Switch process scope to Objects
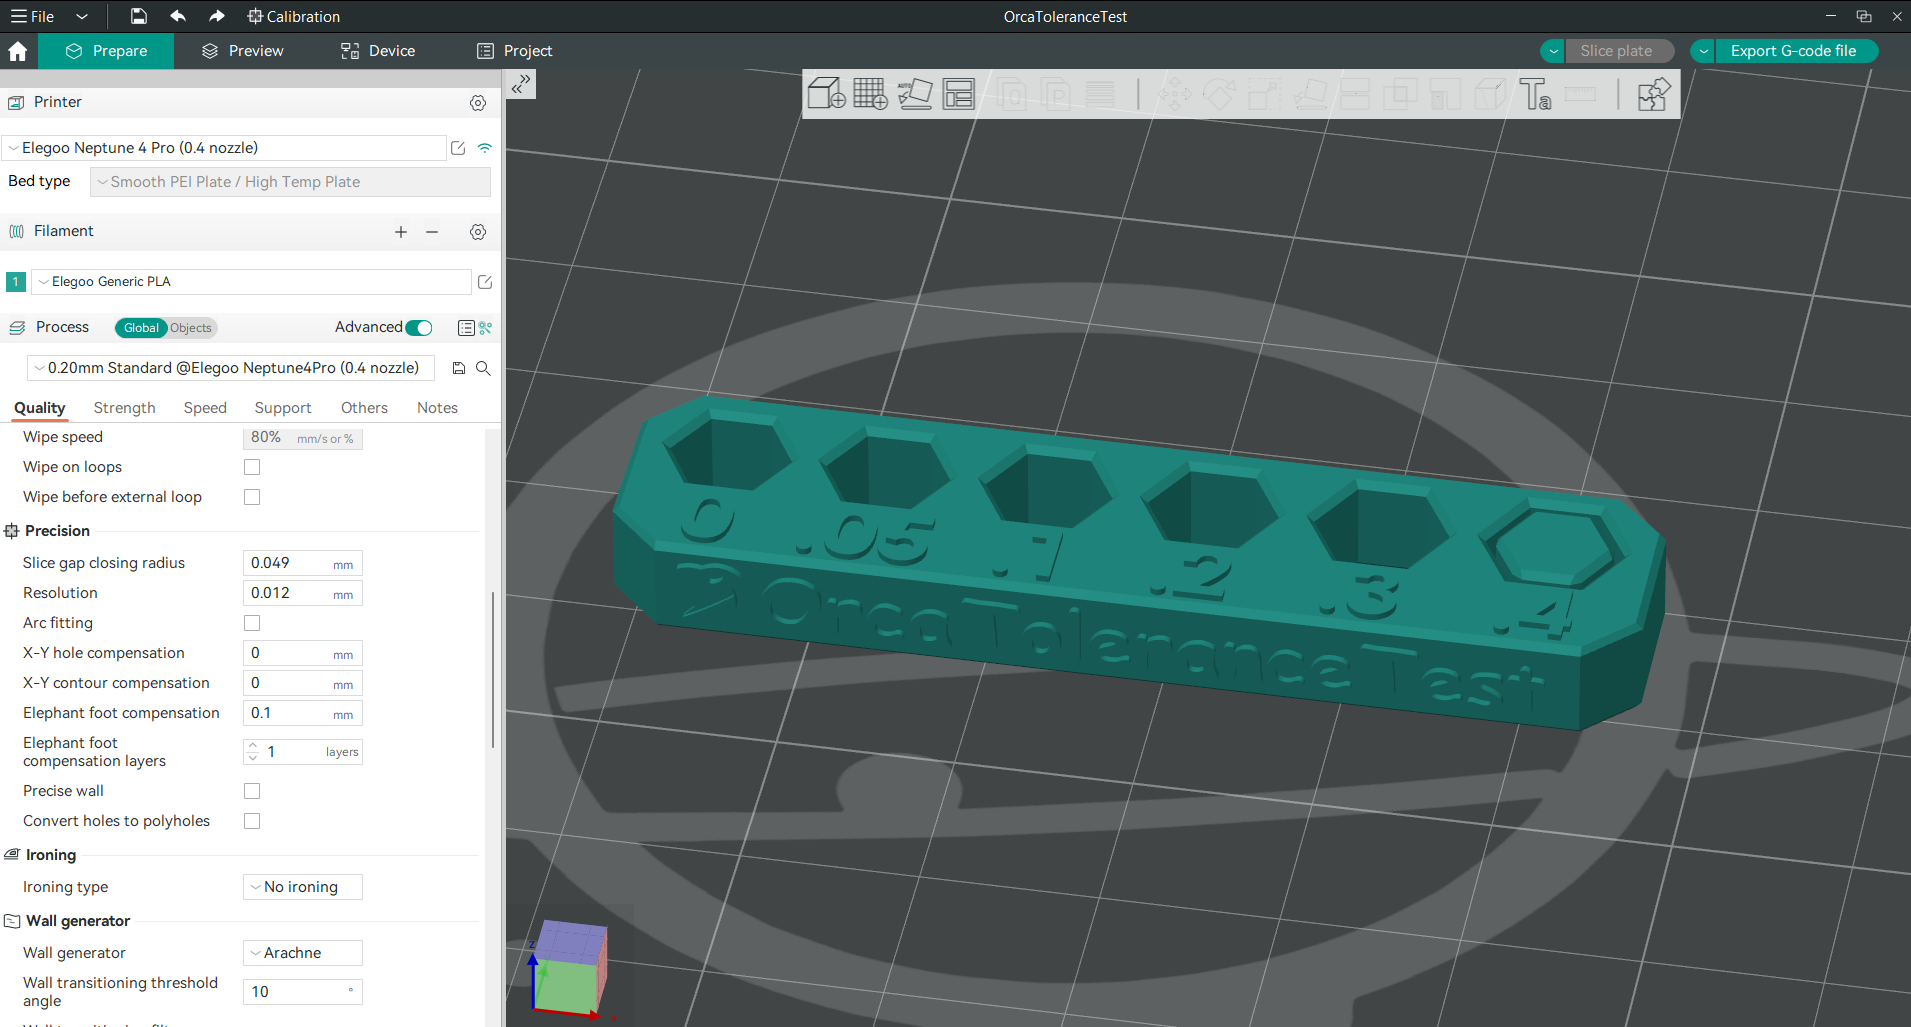 (191, 328)
